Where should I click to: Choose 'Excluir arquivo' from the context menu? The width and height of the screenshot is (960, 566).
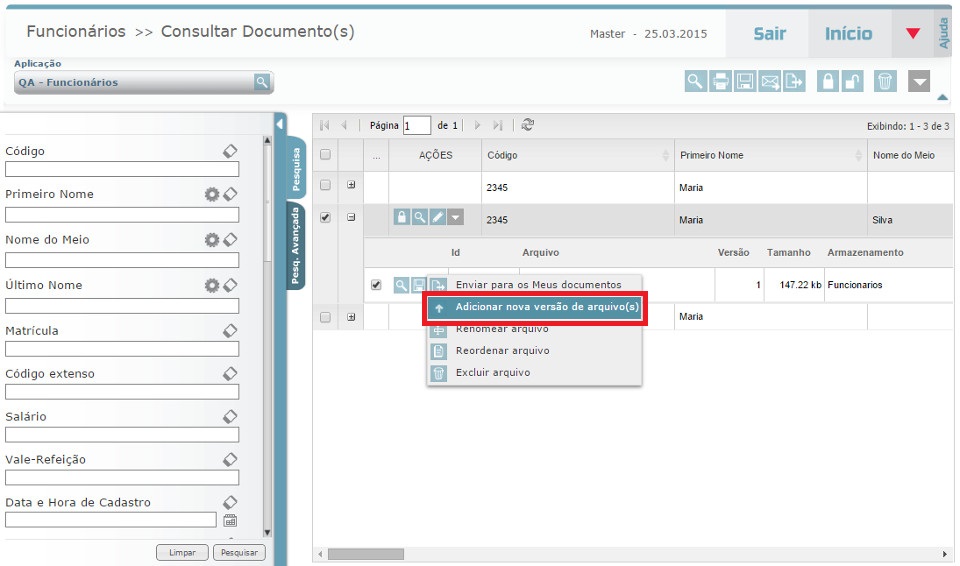492,373
